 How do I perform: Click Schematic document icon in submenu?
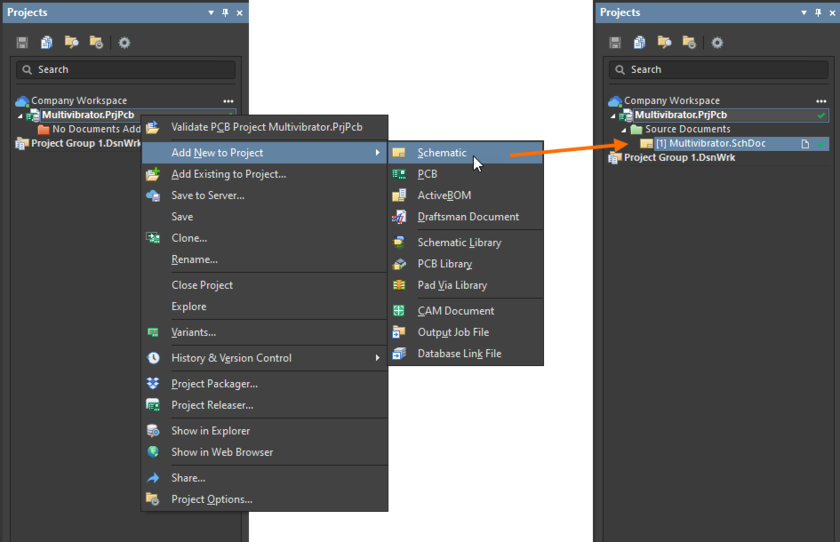[399, 153]
